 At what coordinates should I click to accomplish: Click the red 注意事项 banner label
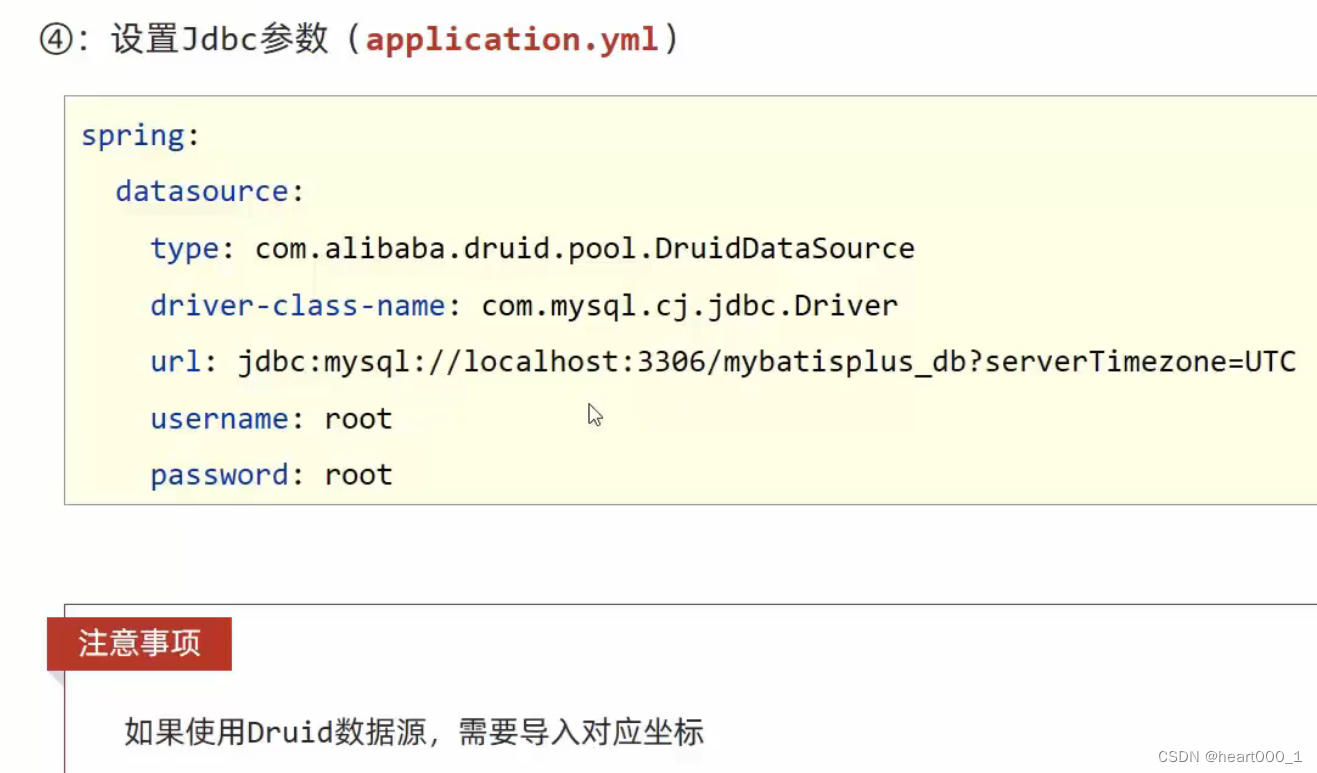click(x=139, y=643)
